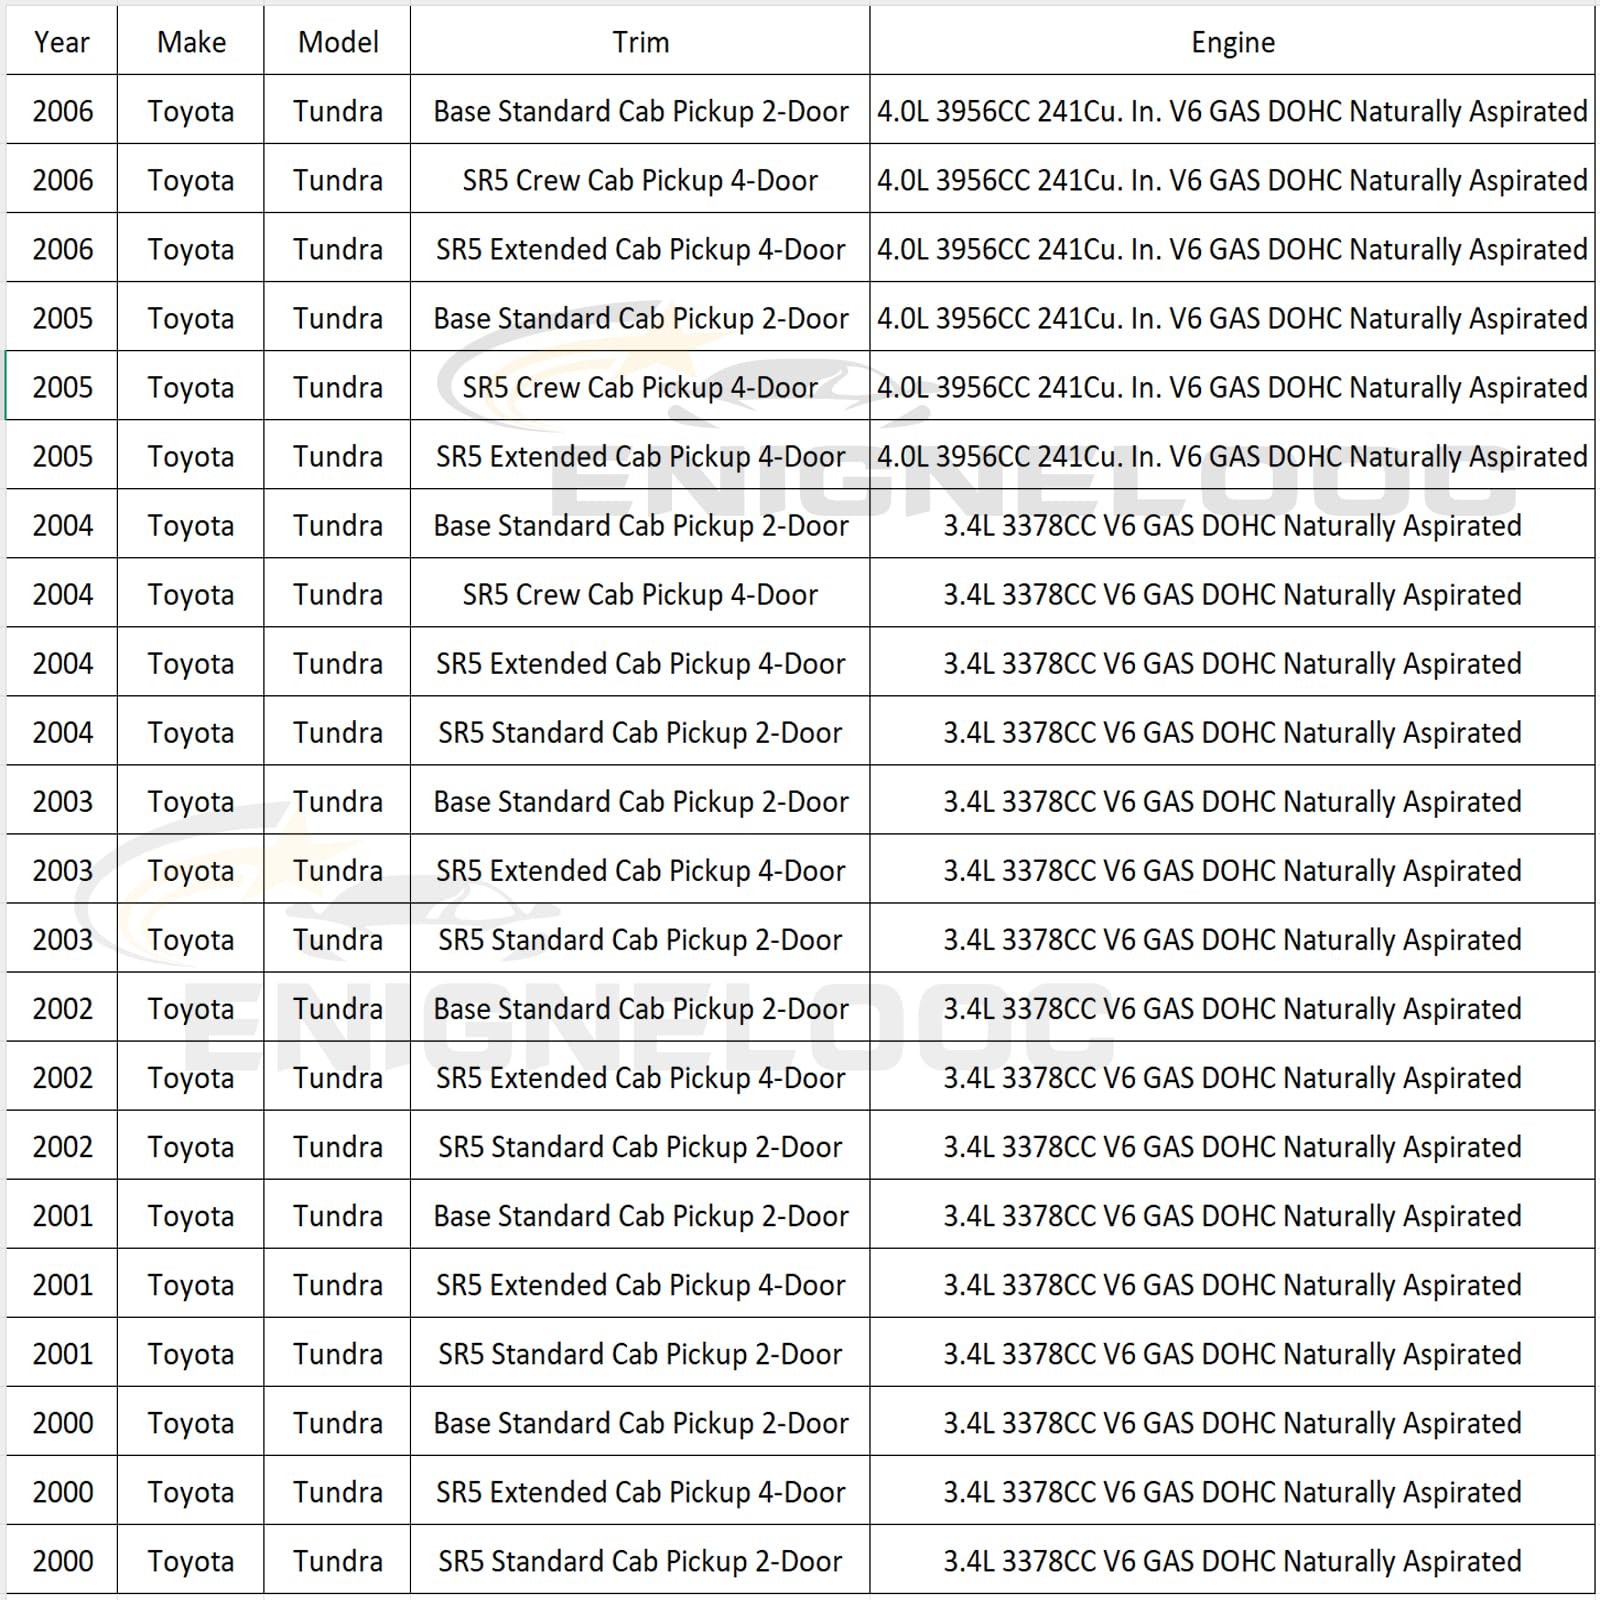Image resolution: width=1600 pixels, height=1600 pixels.
Task: Select "Toyota" in the 2001 SR5 Extended Cab row
Action: 191,1283
